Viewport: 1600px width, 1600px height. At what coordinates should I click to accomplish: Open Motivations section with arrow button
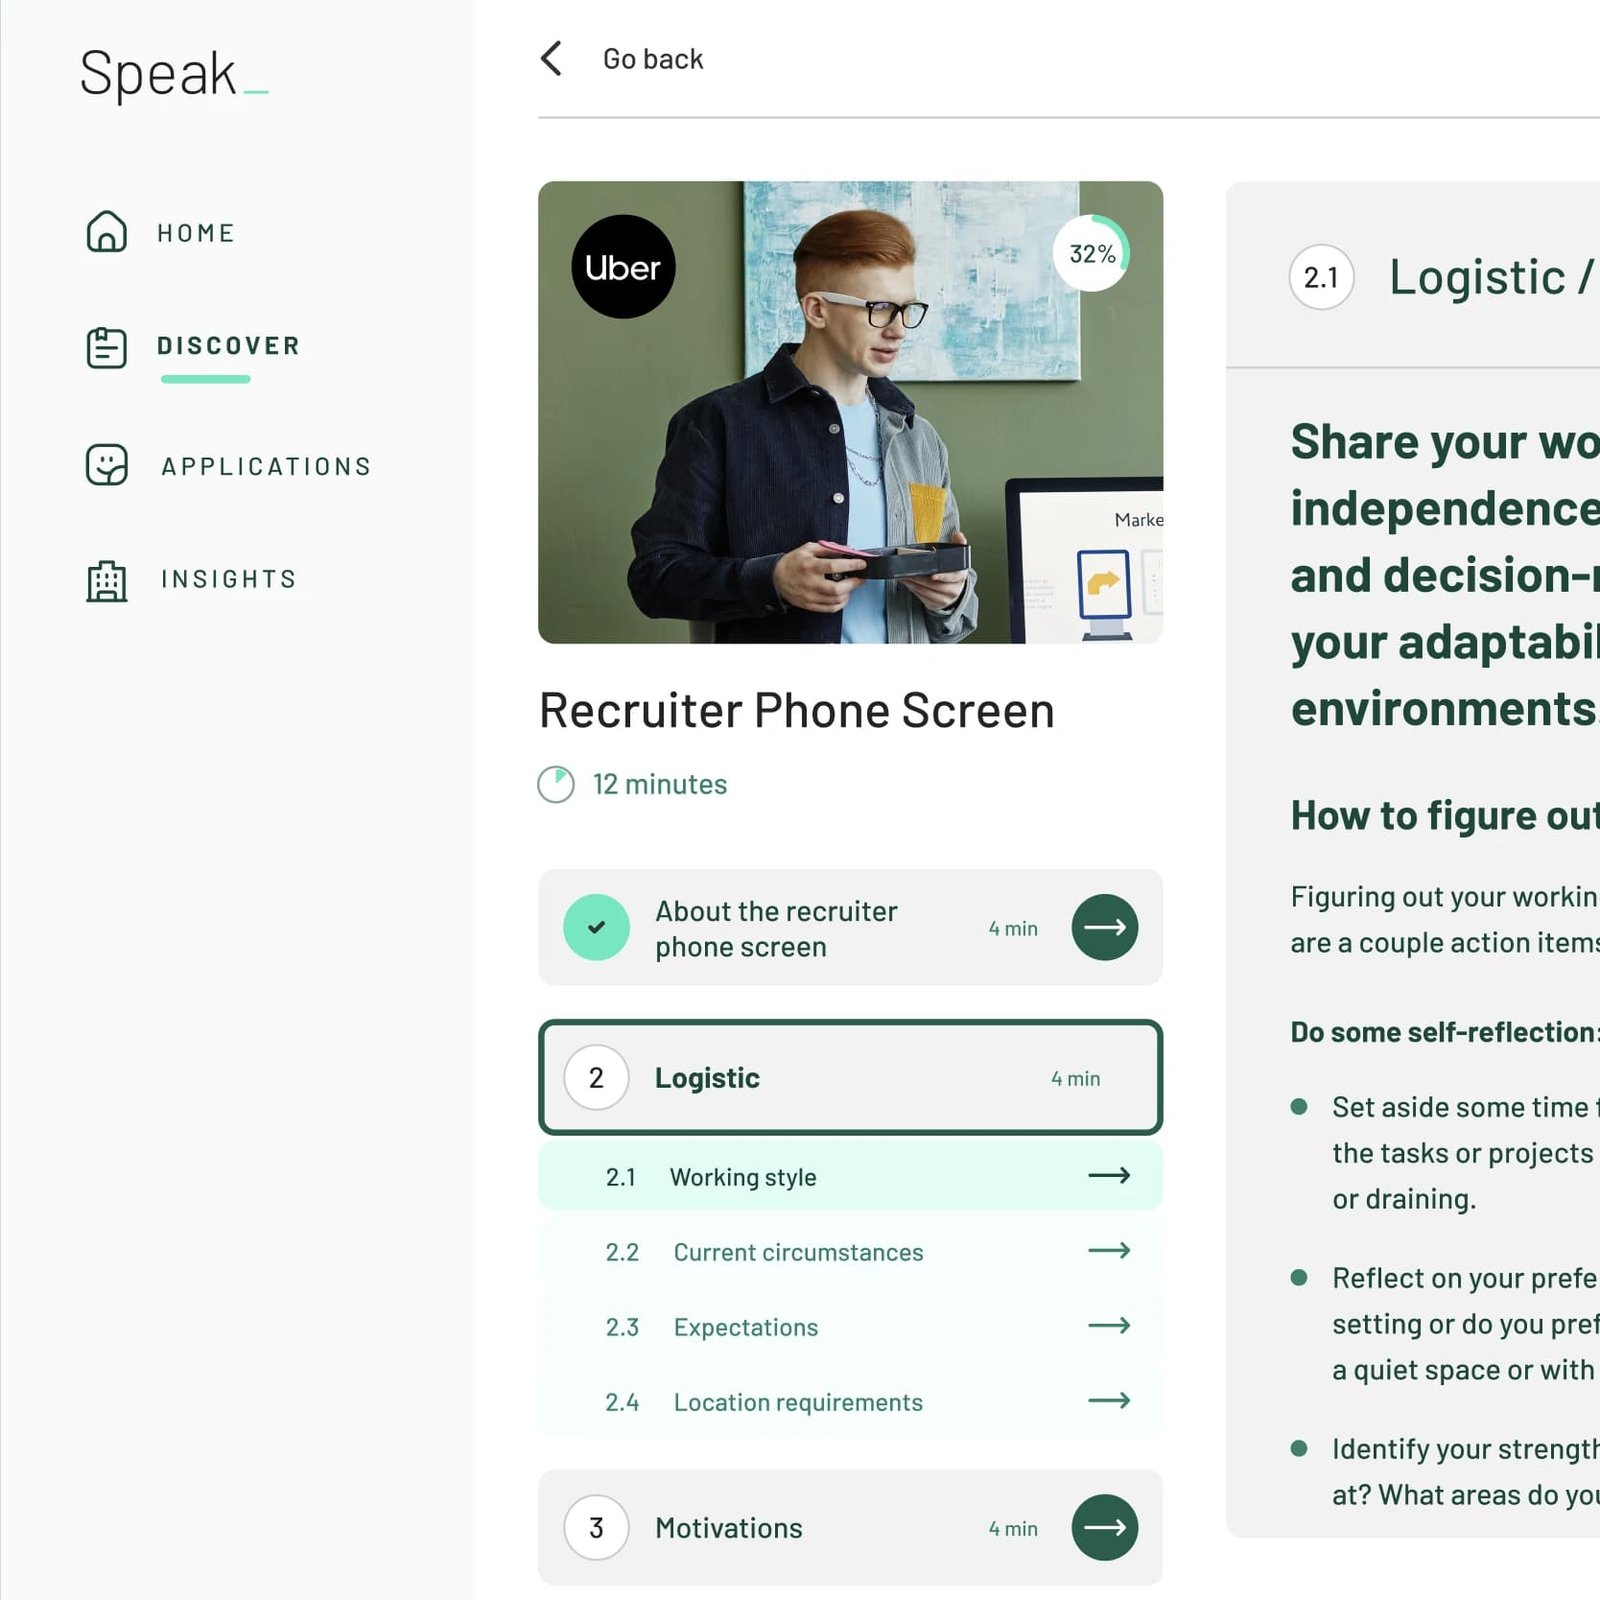tap(1104, 1527)
